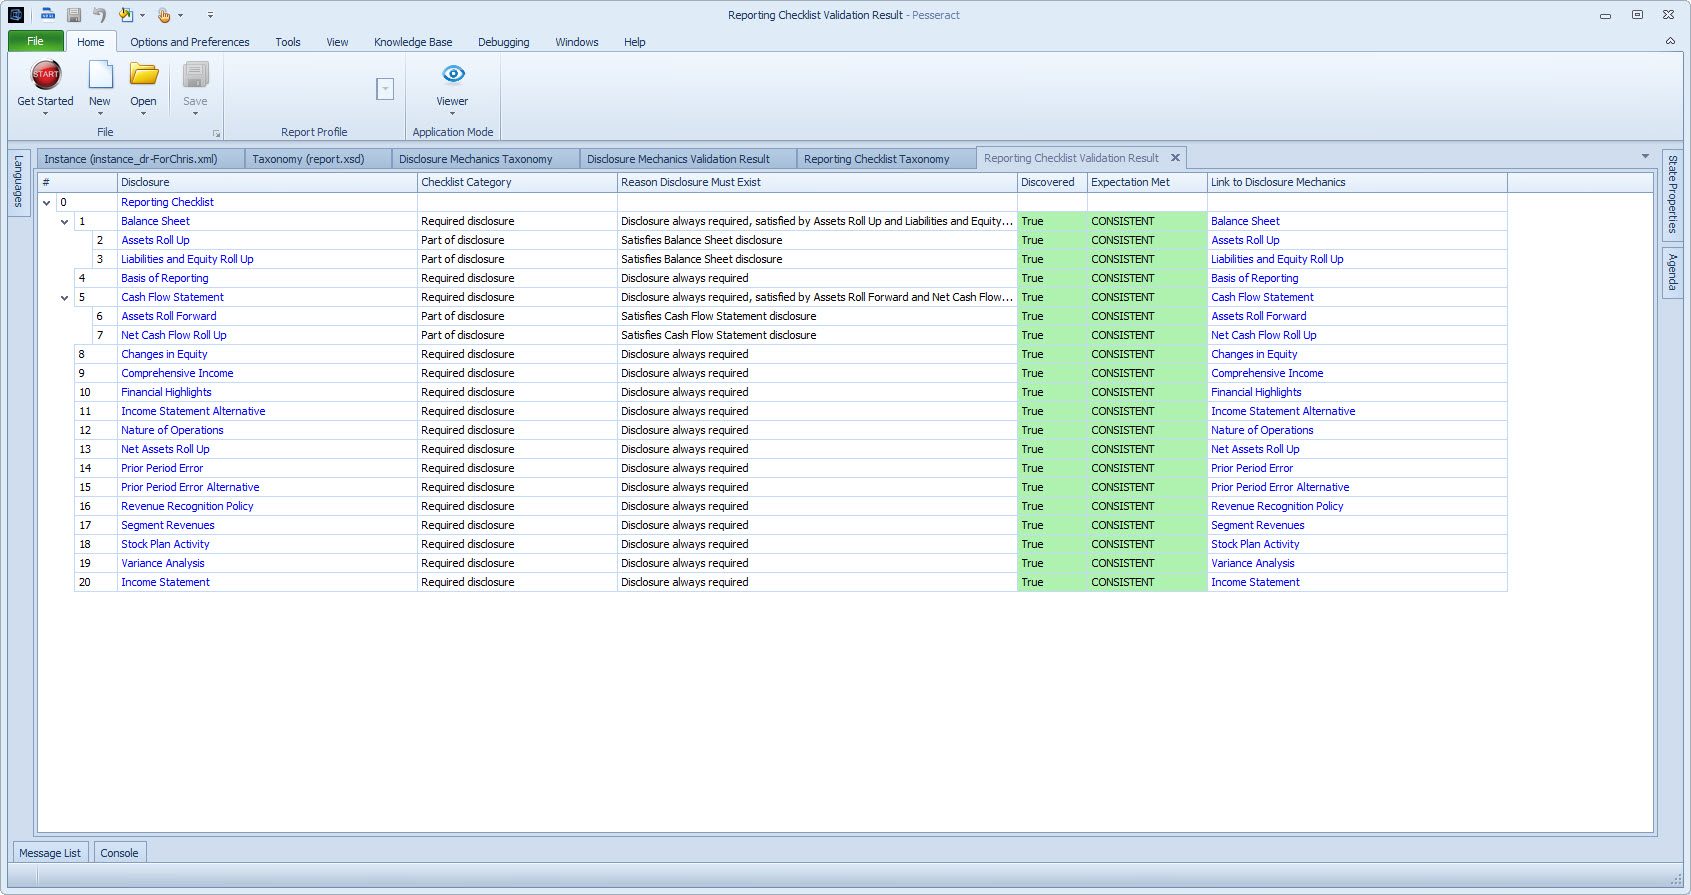Click the Disclosure column header

(x=267, y=182)
